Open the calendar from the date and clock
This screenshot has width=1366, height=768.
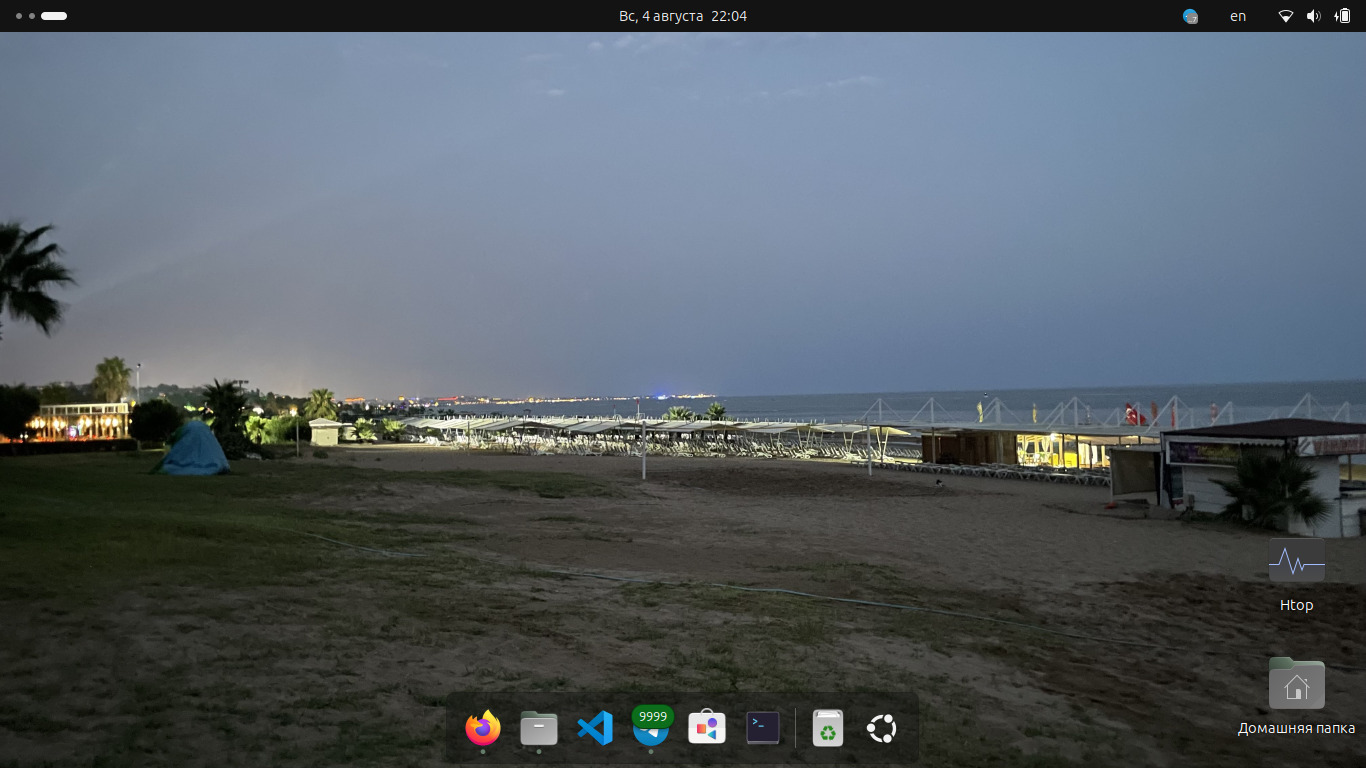tap(682, 16)
